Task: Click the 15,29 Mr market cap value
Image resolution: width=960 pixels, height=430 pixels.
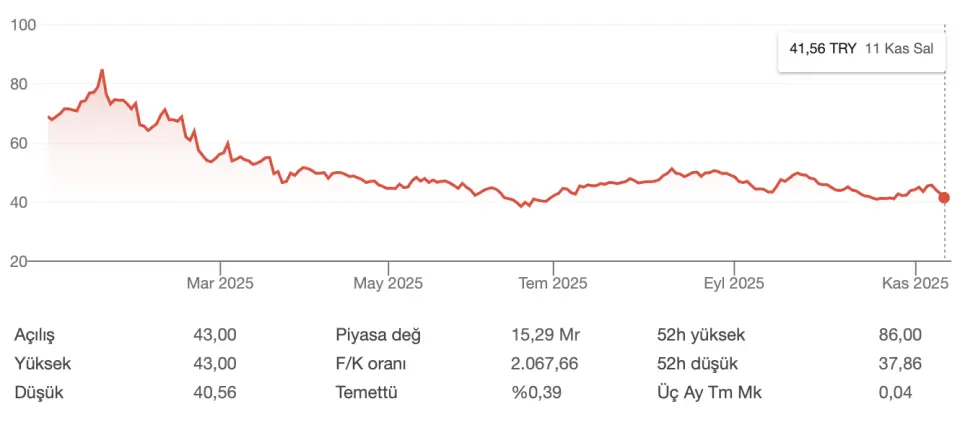Action: [545, 335]
